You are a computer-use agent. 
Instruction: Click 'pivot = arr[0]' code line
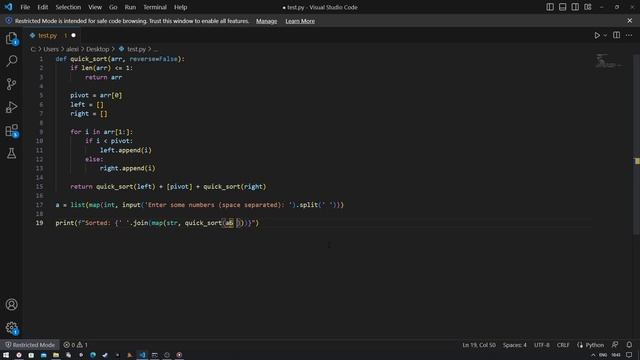coord(96,95)
